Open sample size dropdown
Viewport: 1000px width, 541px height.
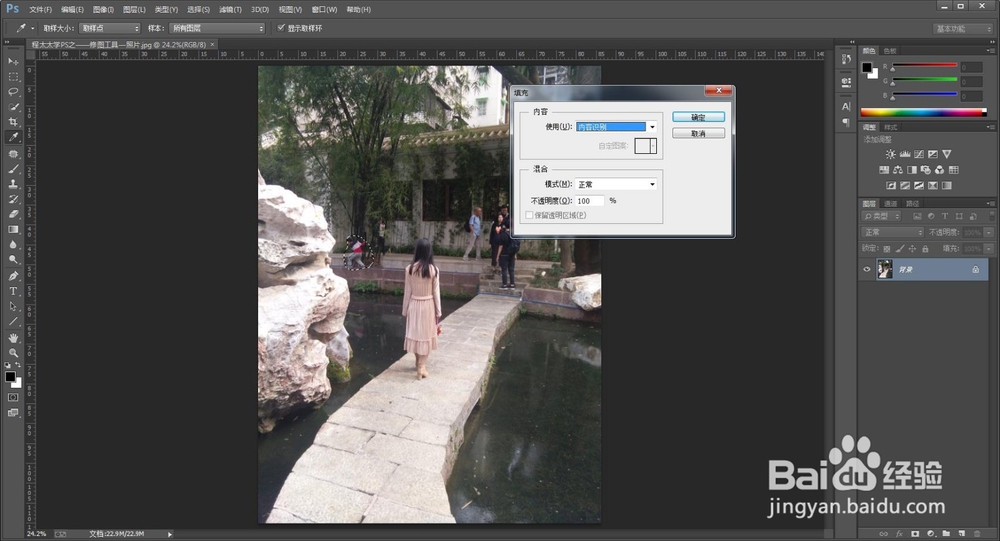click(x=110, y=28)
